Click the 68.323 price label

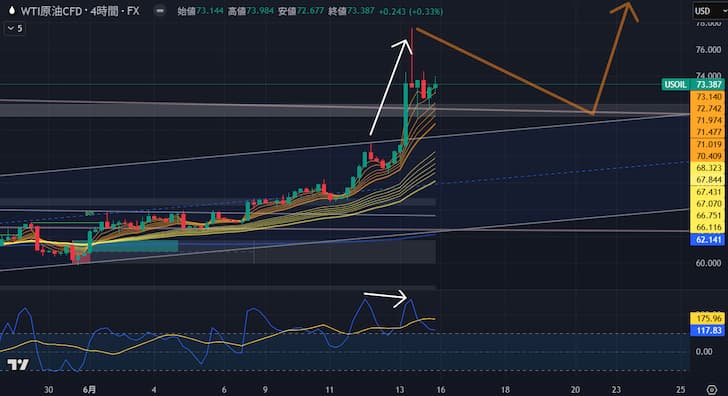coord(708,168)
